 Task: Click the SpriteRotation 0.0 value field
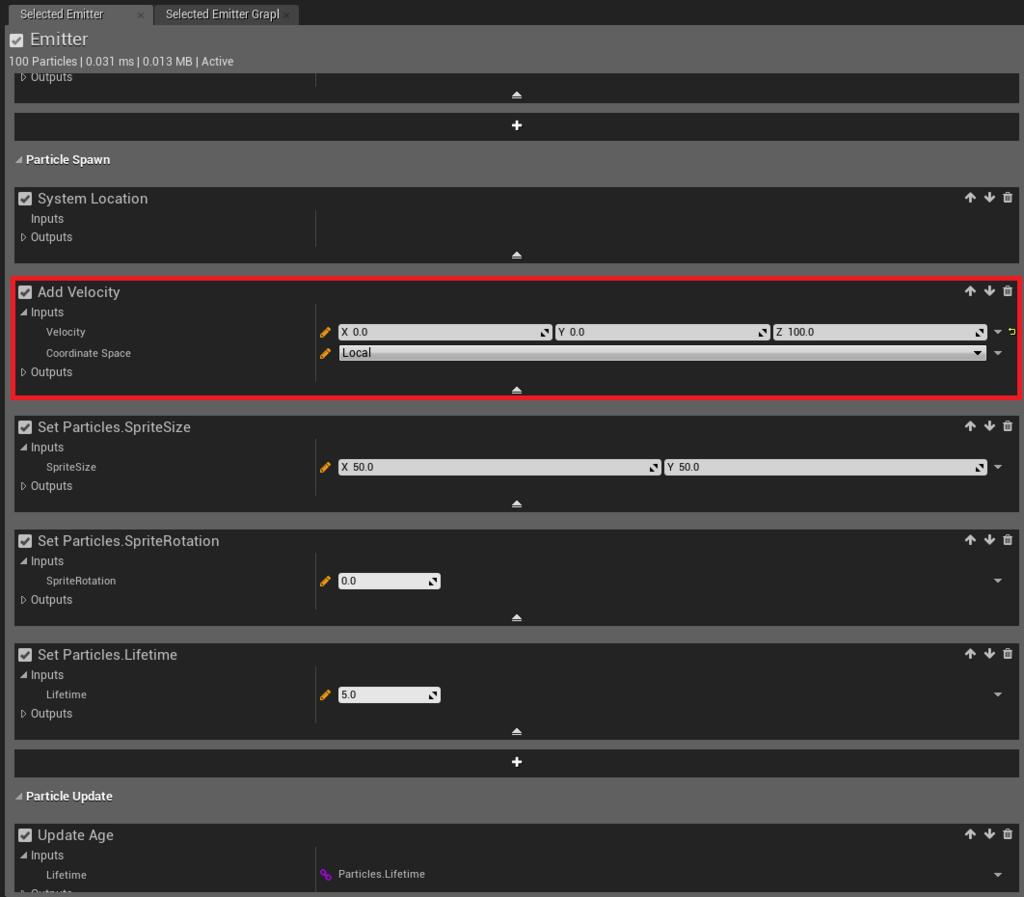tap(389, 581)
